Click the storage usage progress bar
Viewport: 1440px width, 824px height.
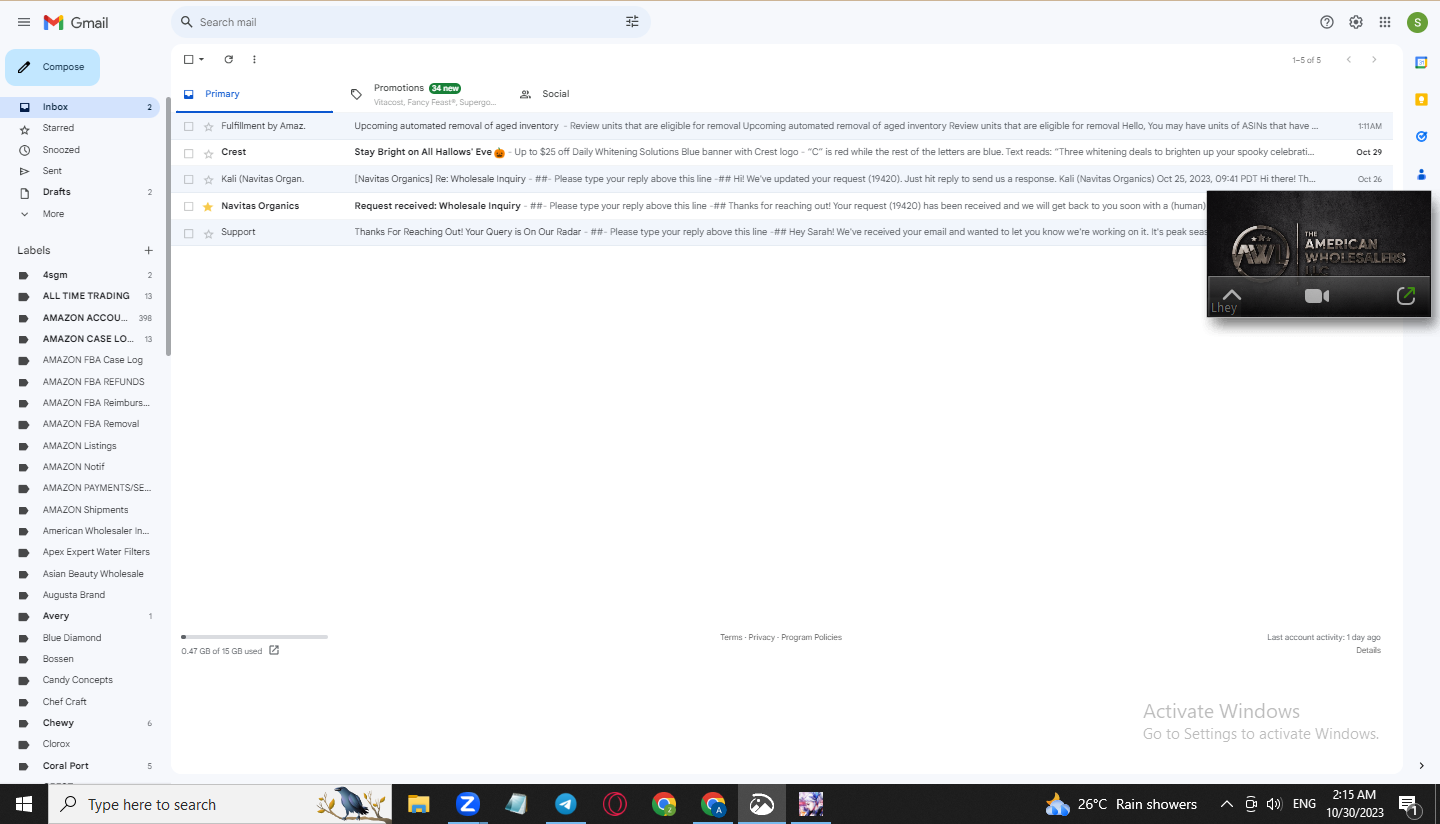[x=254, y=637]
